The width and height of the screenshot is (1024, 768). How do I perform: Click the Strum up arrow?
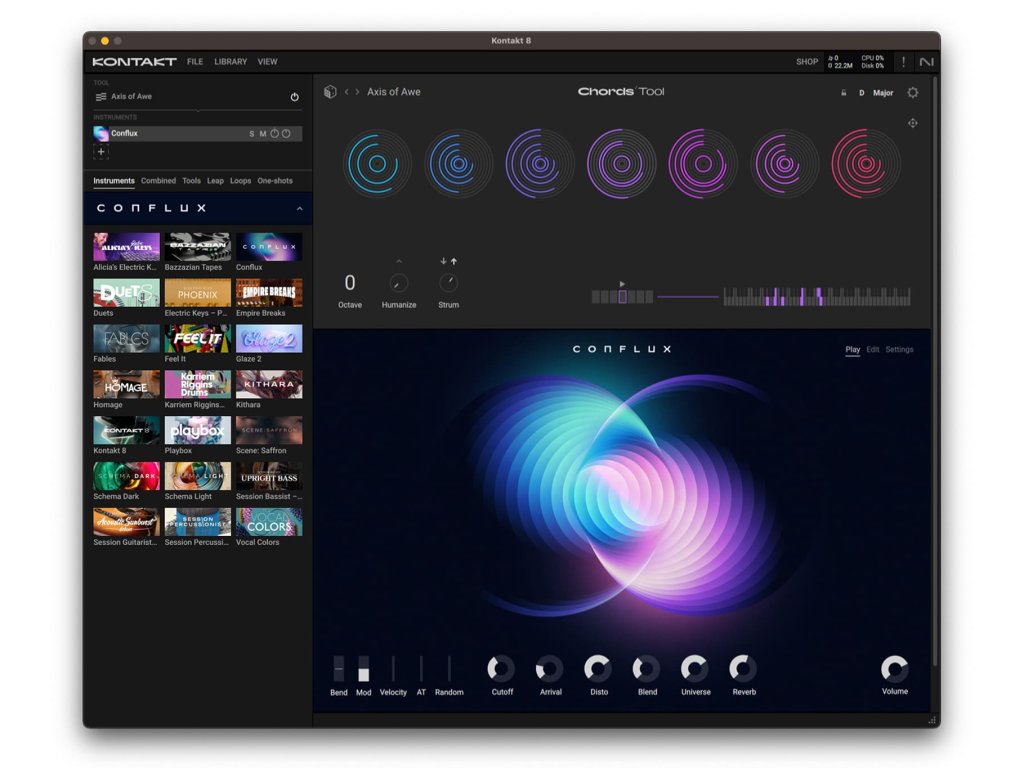[x=454, y=261]
